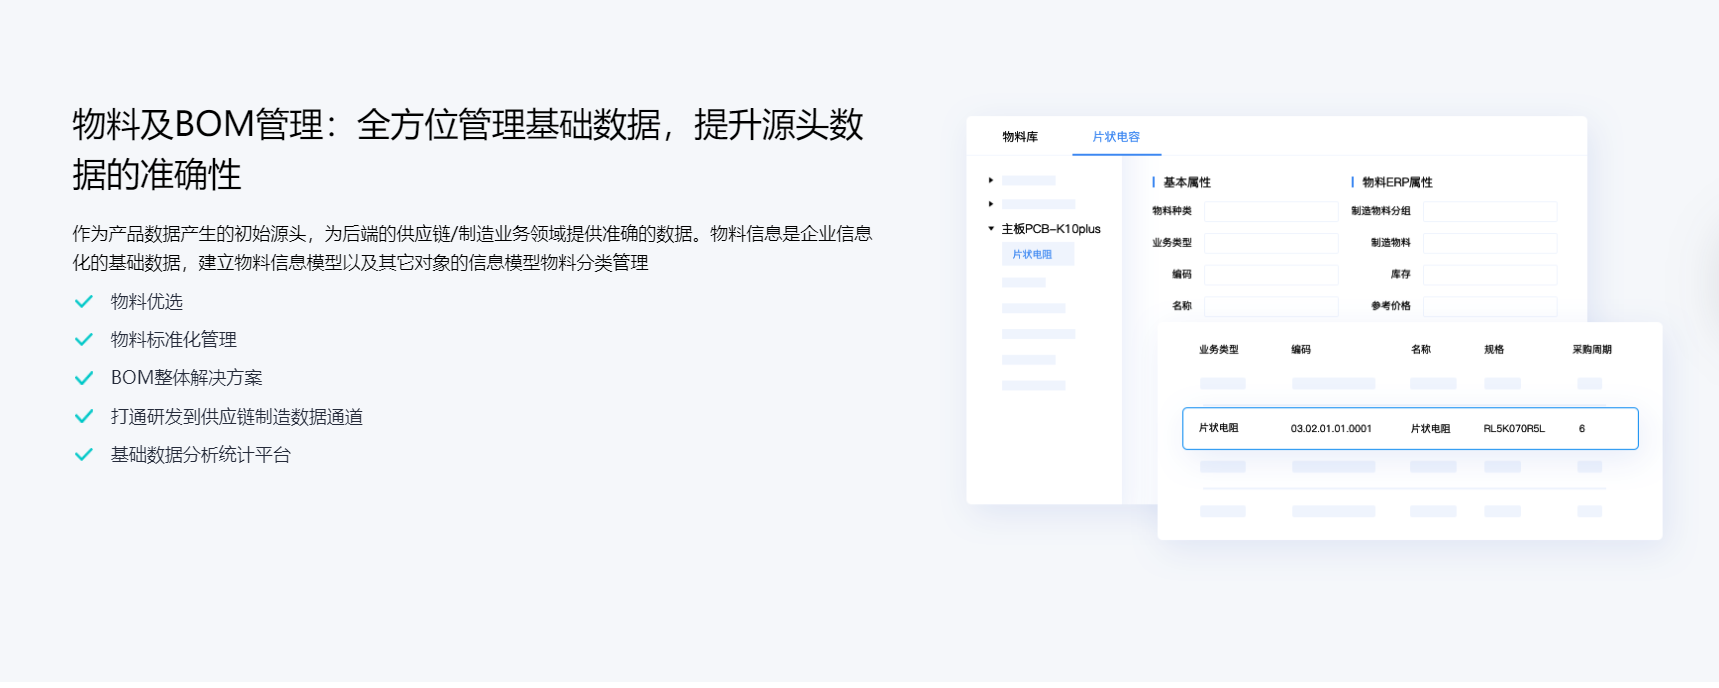This screenshot has height=688, width=1719.
Task: Click the checkmark icon beside 物料优选
Action: 84,302
